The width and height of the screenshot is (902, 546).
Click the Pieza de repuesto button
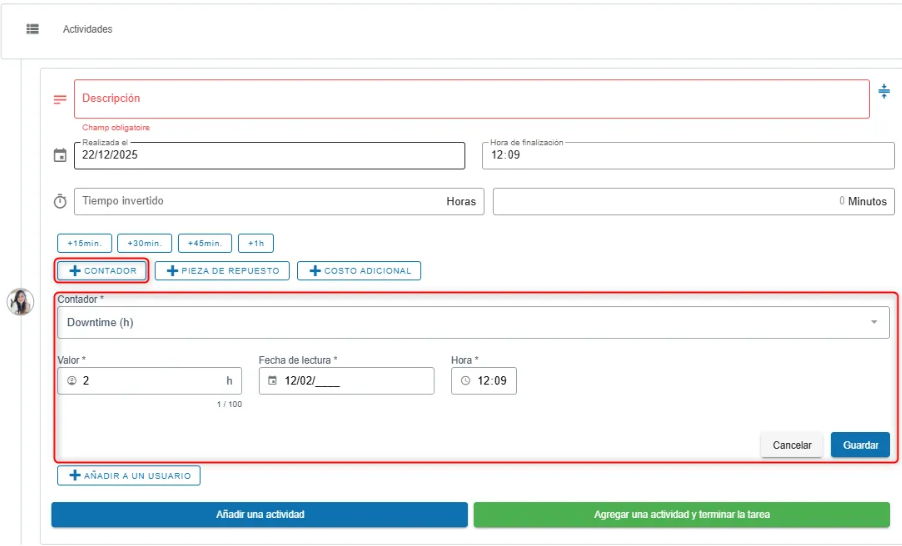pyautogui.click(x=222, y=270)
